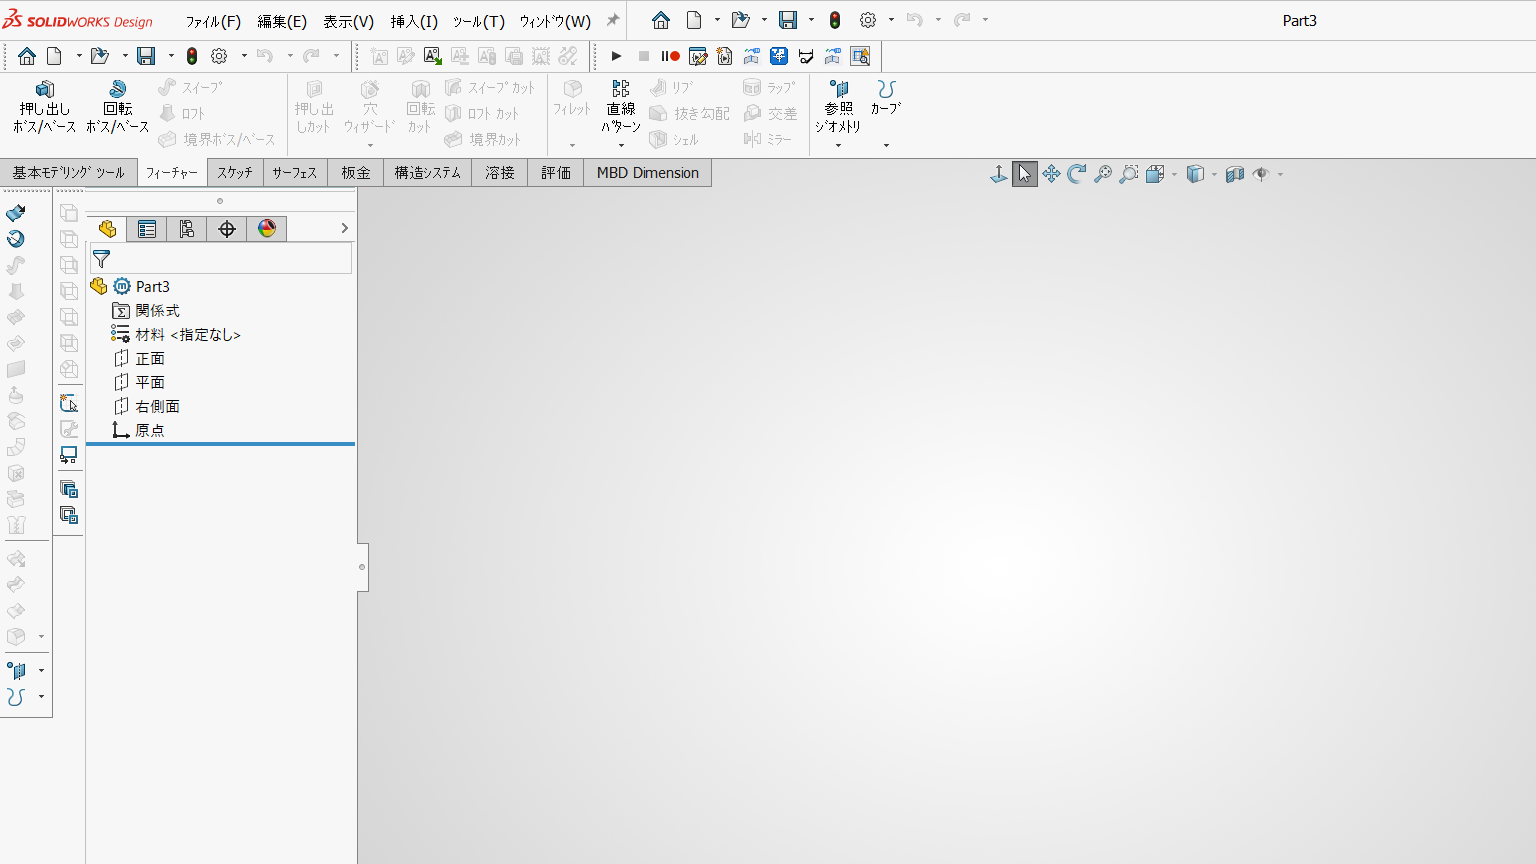The height and width of the screenshot is (864, 1536).
Task: Click the feature tree filter field
Action: 220,259
